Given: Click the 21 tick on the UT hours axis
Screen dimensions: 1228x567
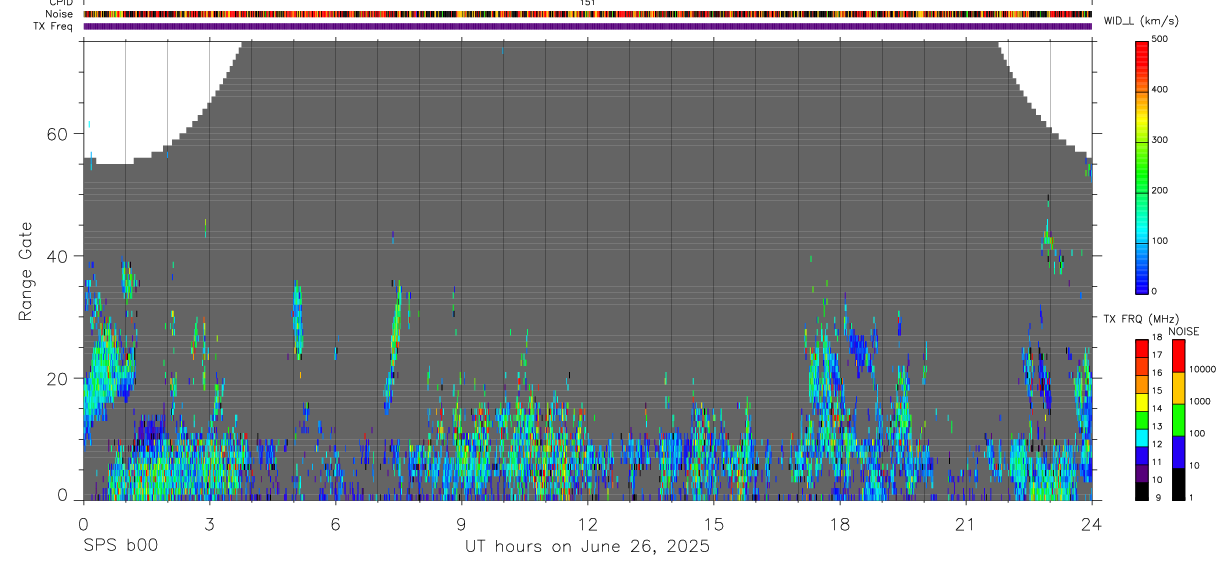Looking at the screenshot, I should pos(965,523).
